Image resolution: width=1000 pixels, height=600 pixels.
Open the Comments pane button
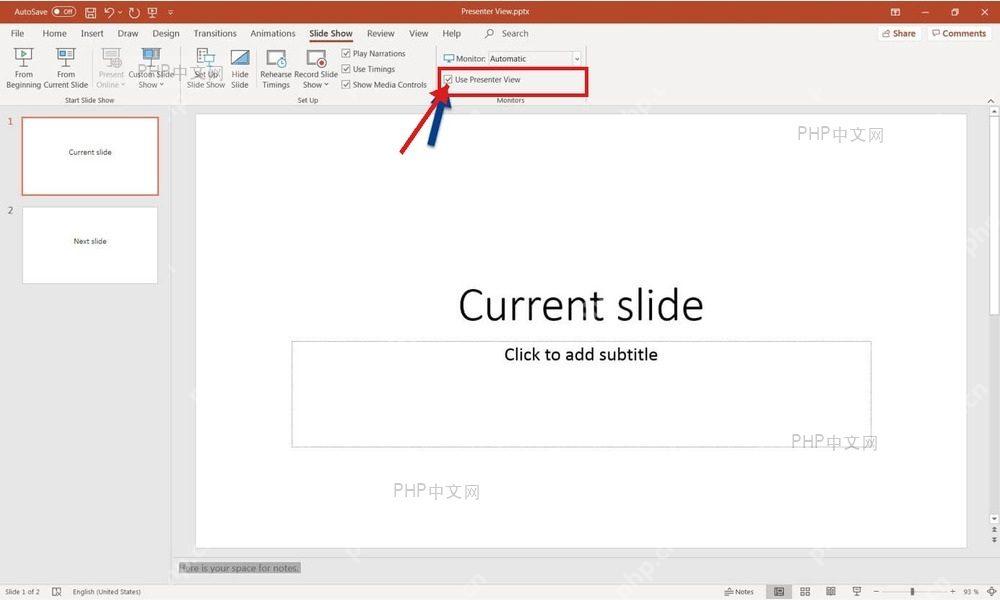click(959, 33)
